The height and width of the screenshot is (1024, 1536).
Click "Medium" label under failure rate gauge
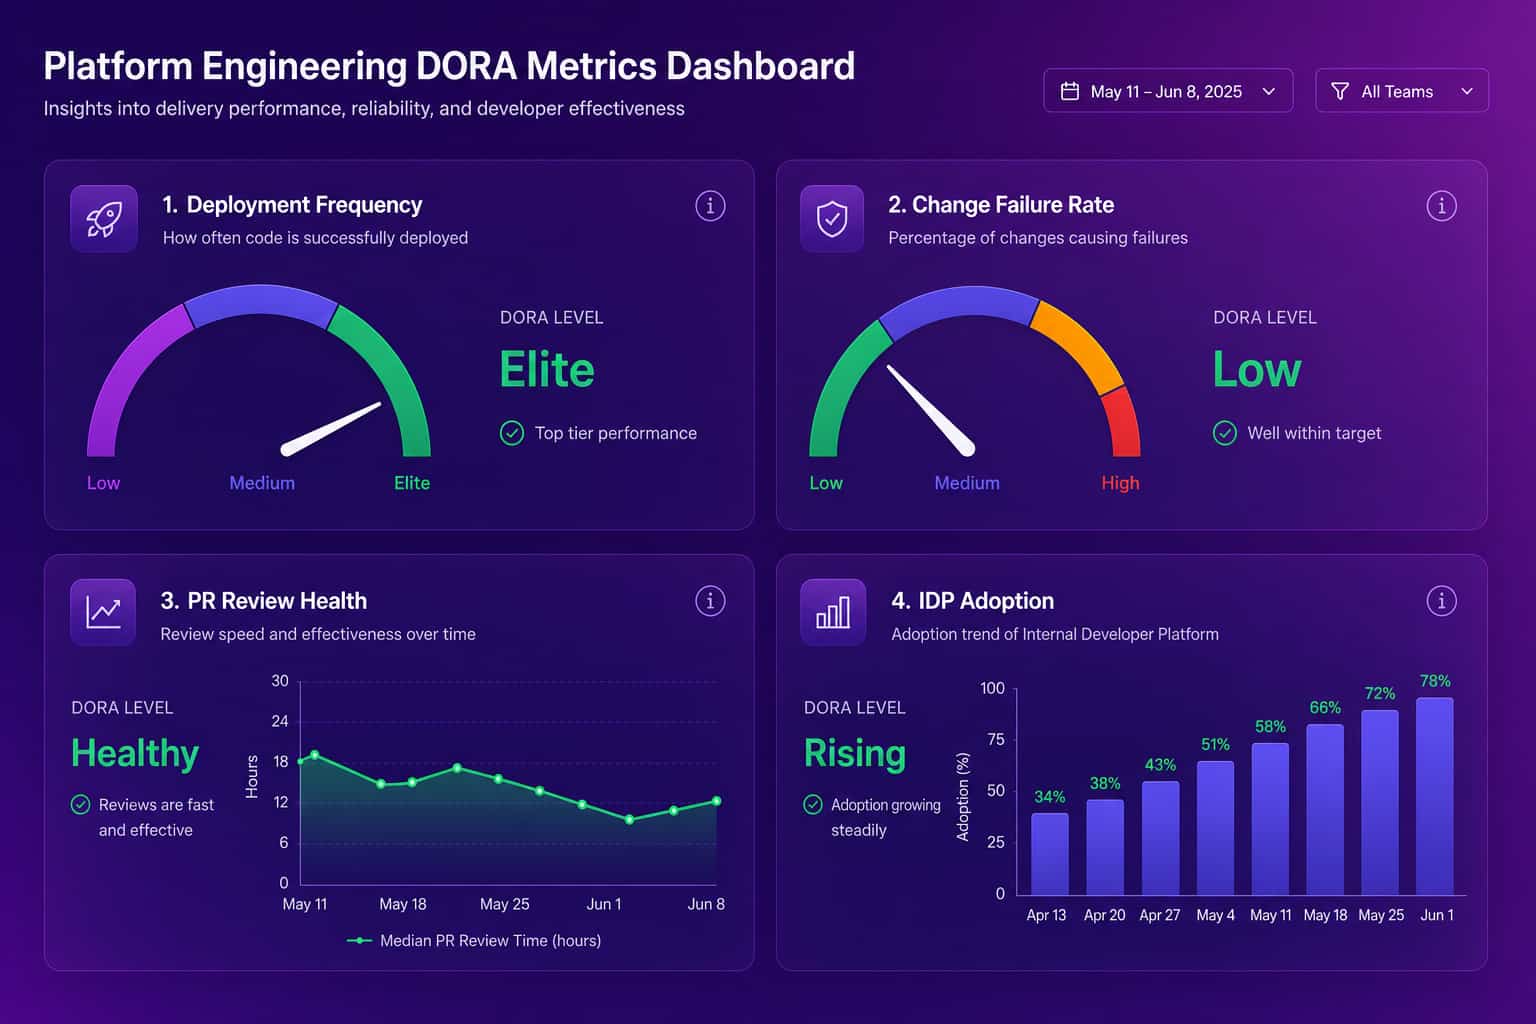(x=967, y=483)
